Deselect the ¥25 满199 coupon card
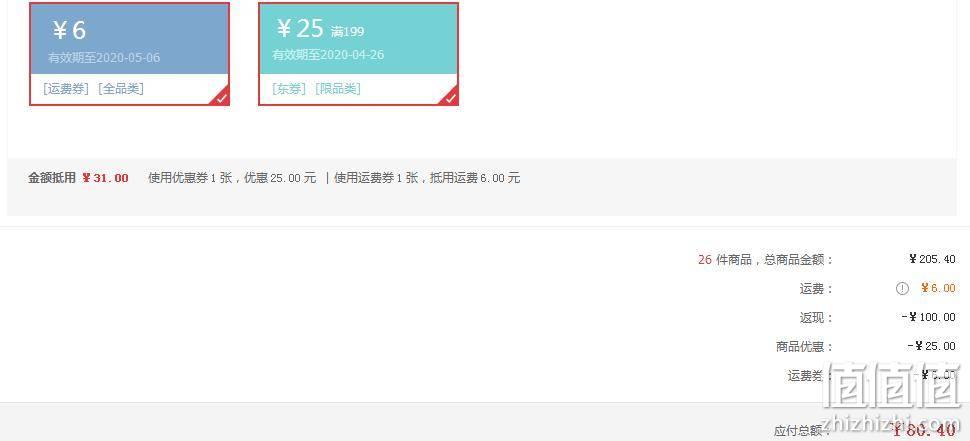 pyautogui.click(x=358, y=54)
